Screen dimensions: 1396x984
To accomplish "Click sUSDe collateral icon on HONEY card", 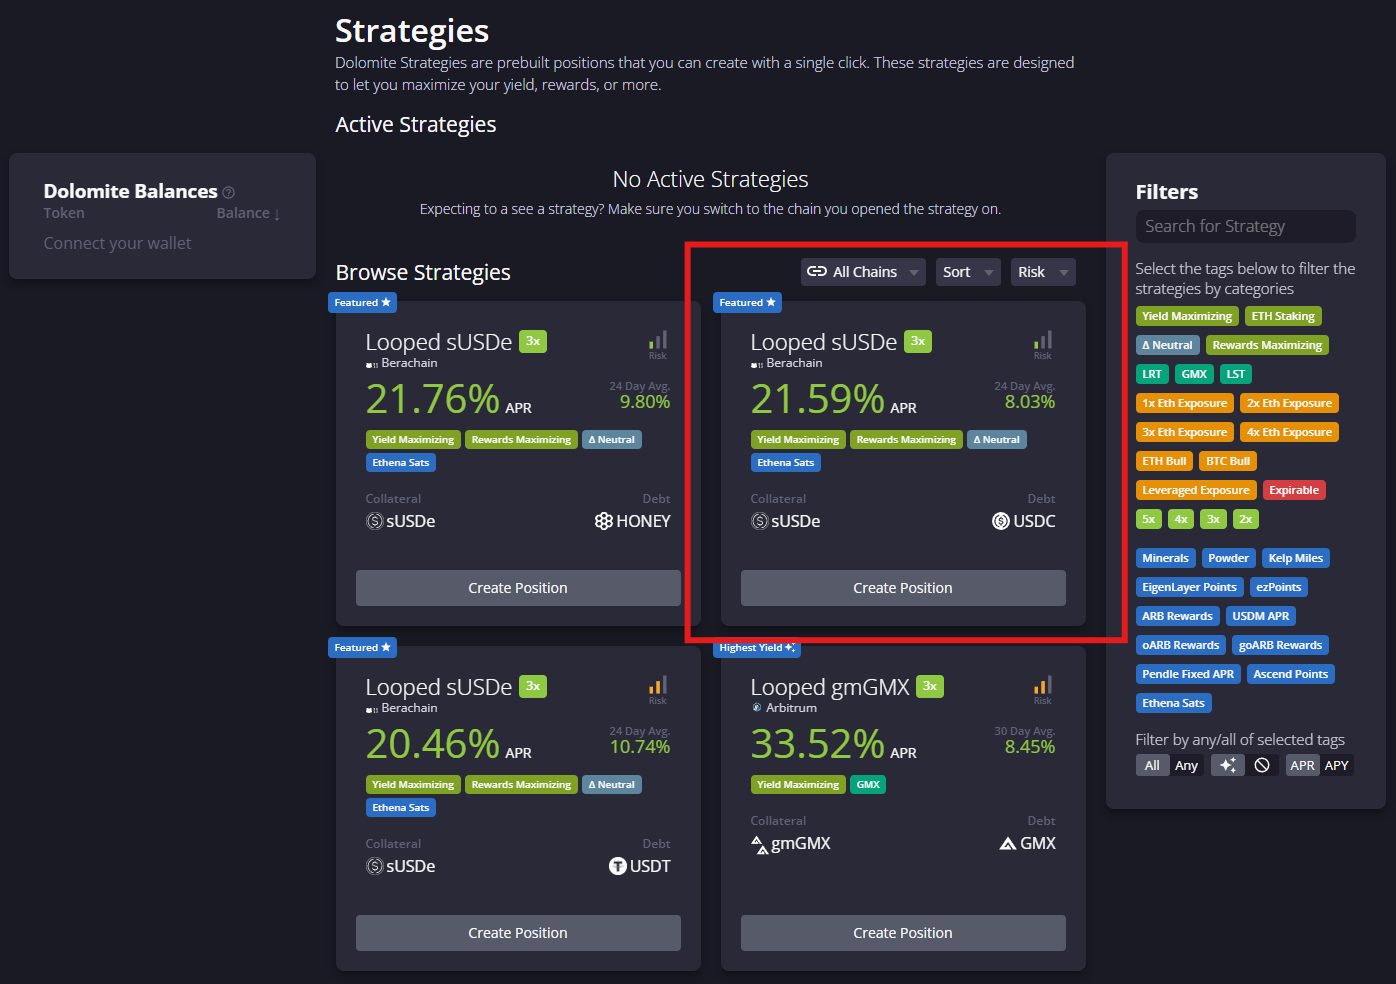I will pyautogui.click(x=375, y=521).
